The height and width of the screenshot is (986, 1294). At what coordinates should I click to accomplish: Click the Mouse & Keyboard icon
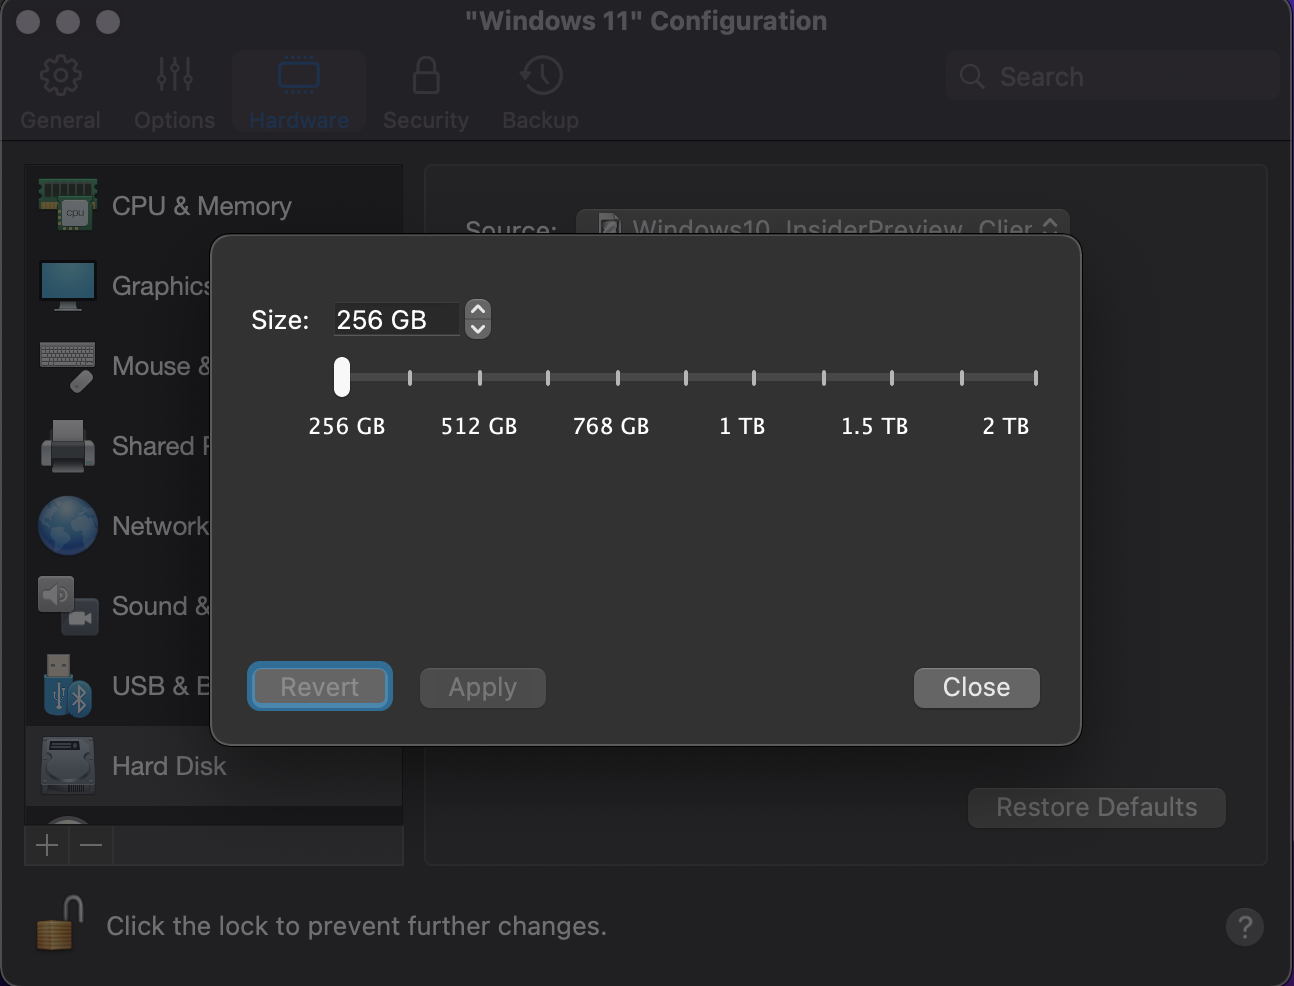[x=68, y=366]
